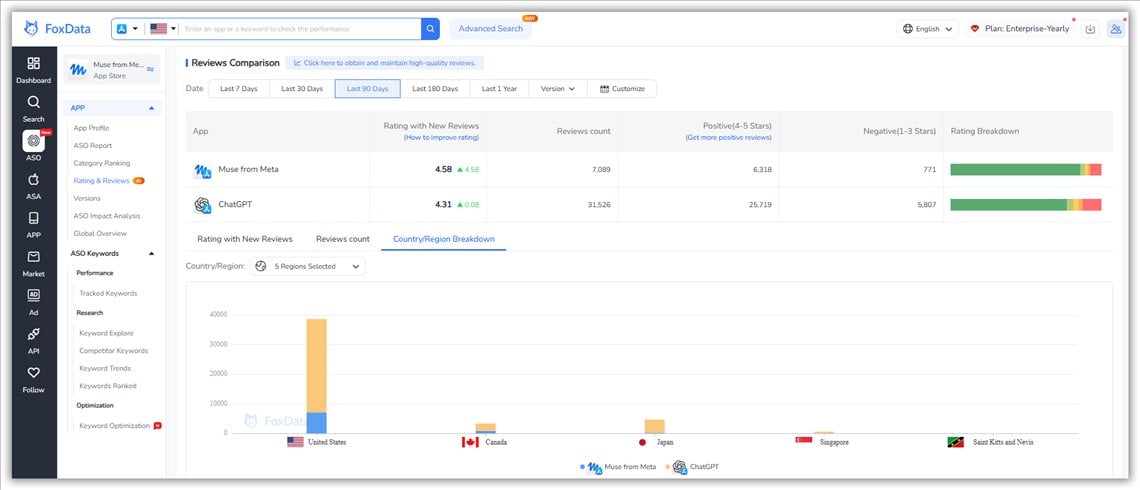This screenshot has height=490, width=1140.
Task: Open Keyword Trends in sidebar
Action: [x=104, y=369]
